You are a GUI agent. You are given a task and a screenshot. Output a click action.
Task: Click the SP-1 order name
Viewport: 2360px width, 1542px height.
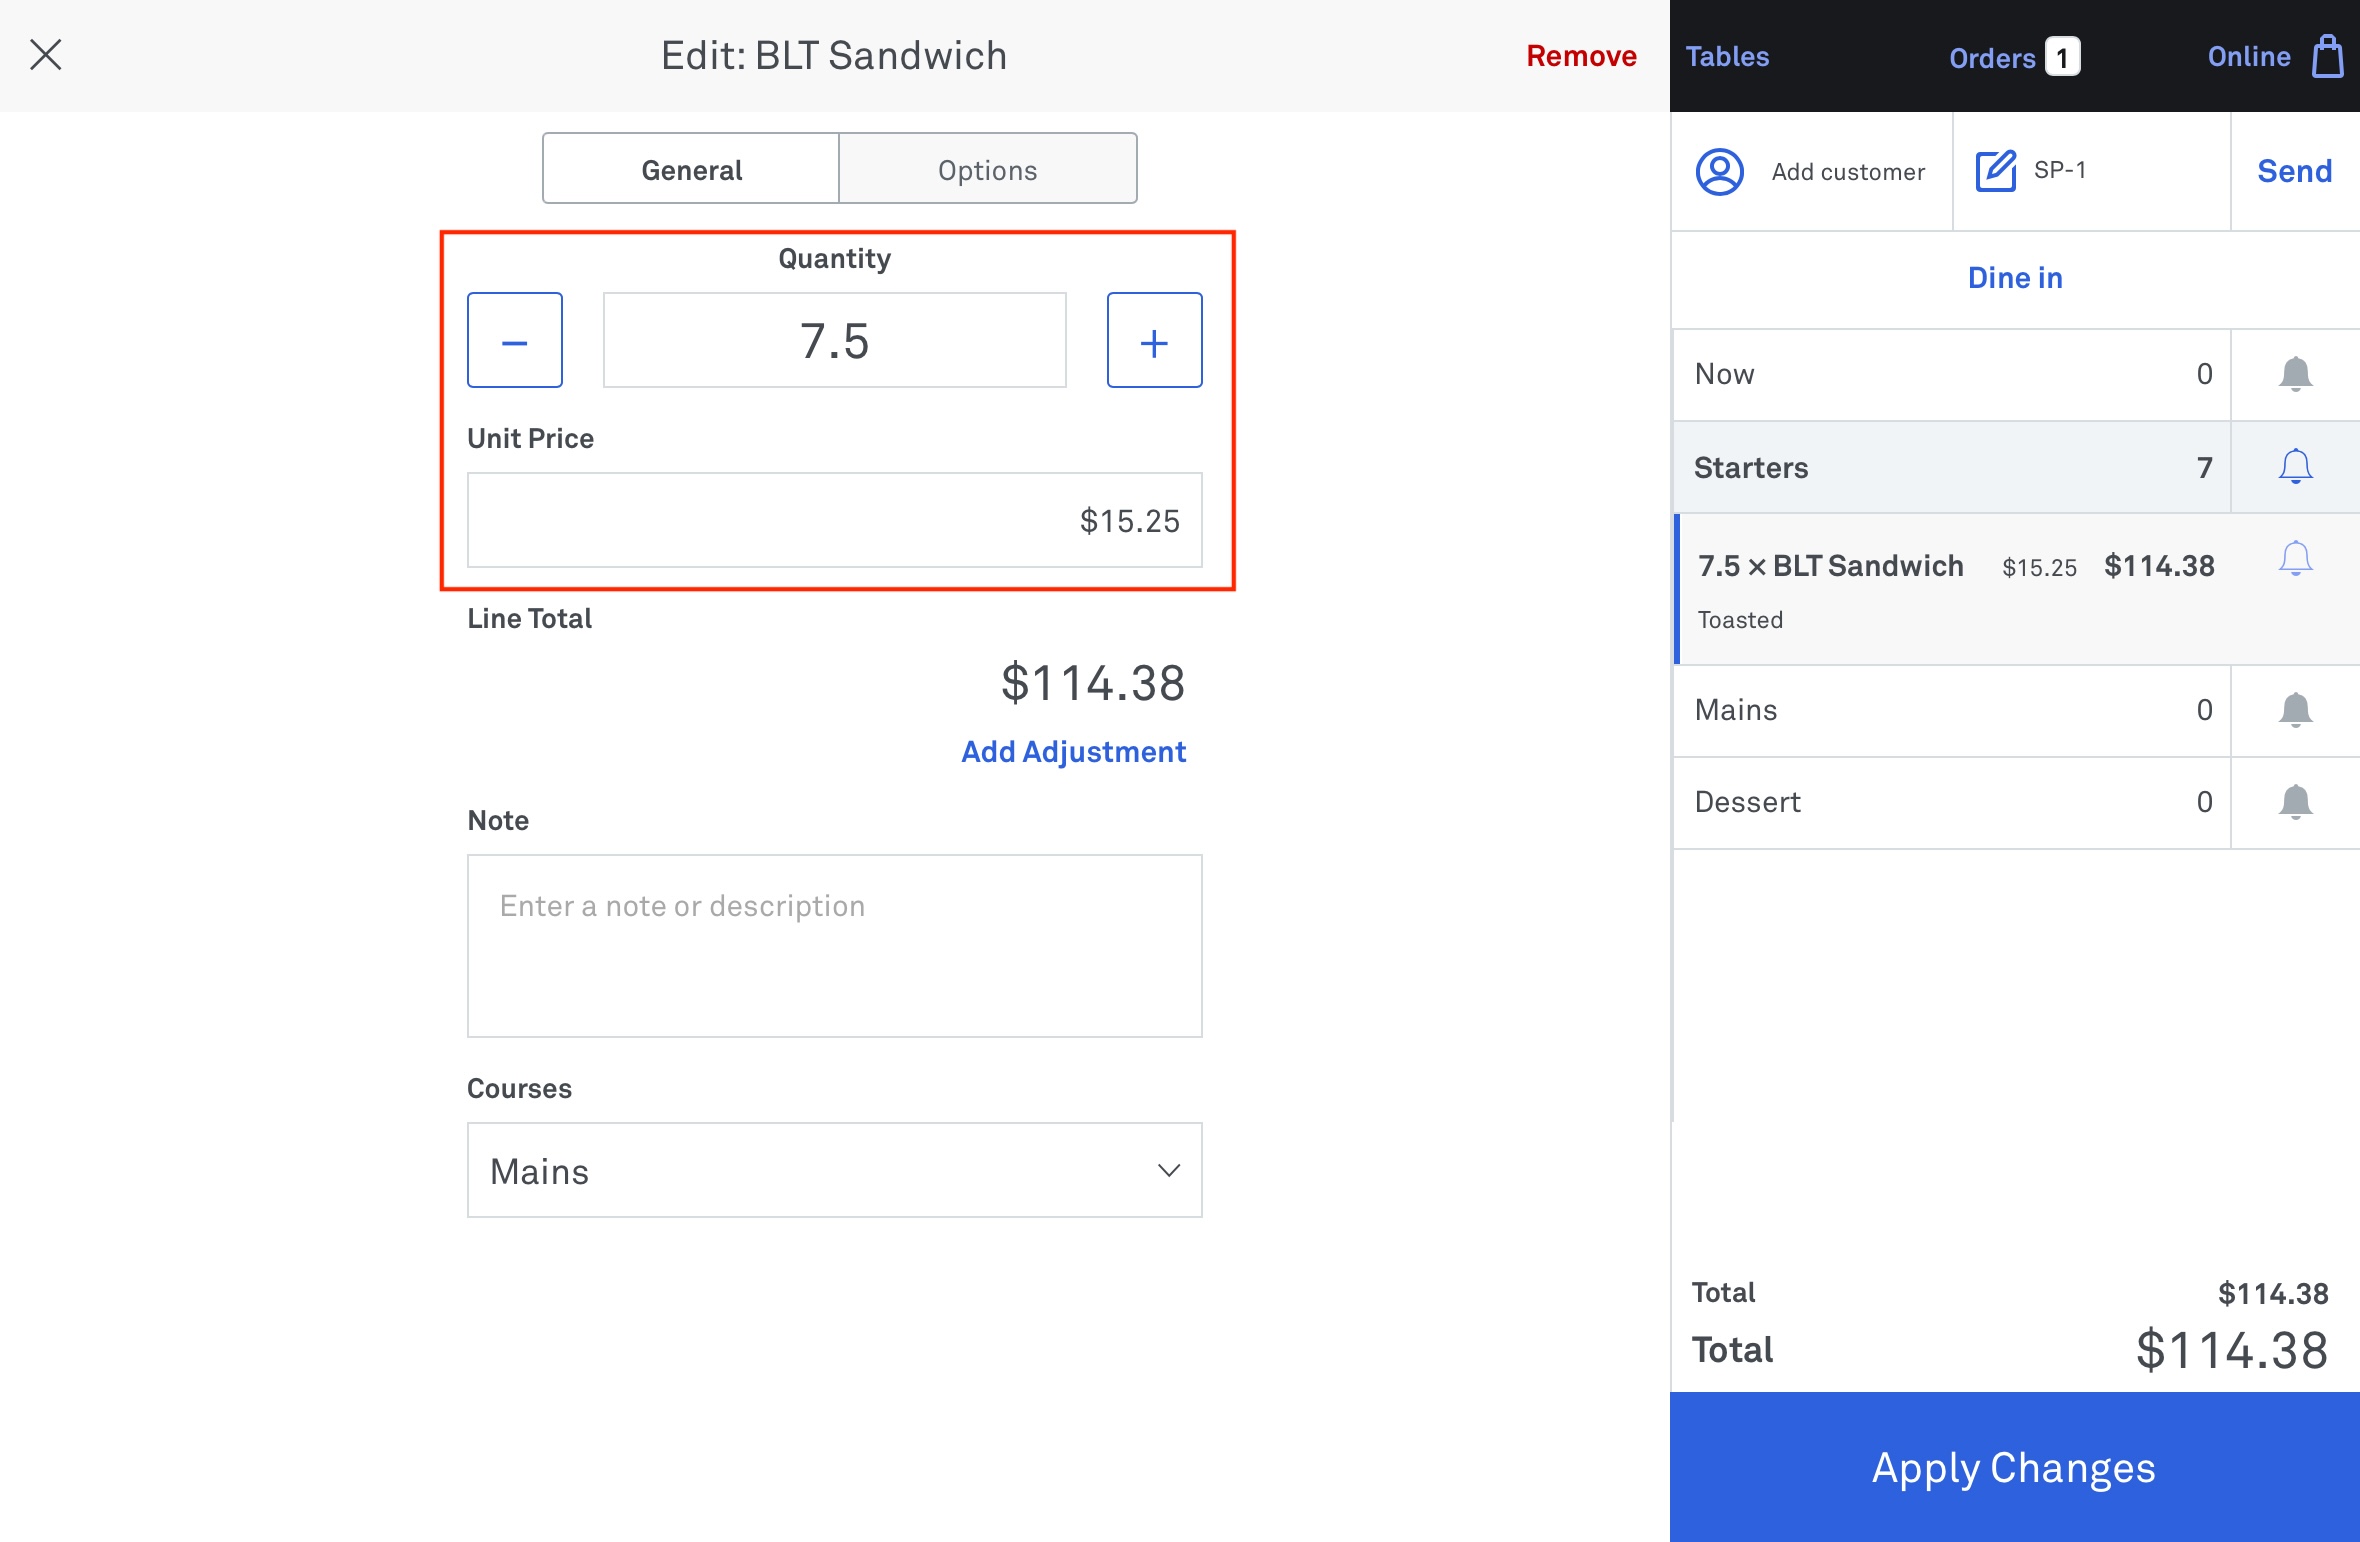point(2060,170)
